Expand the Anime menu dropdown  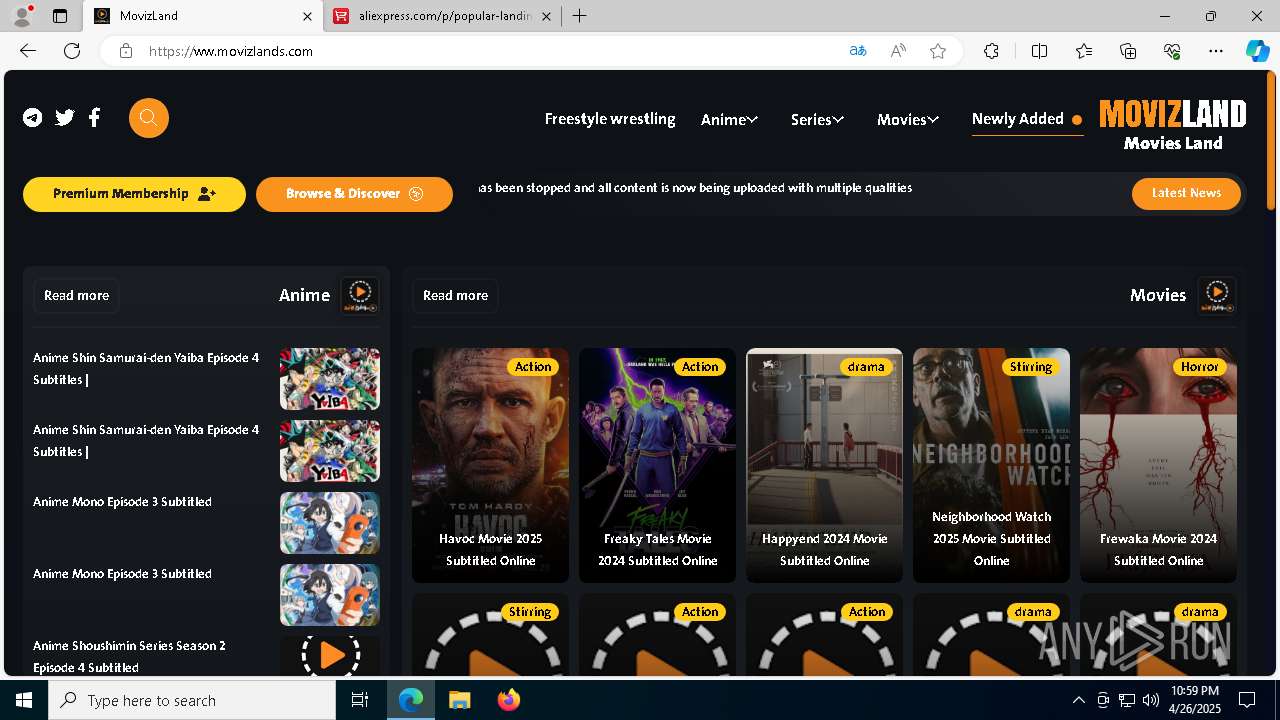click(730, 119)
